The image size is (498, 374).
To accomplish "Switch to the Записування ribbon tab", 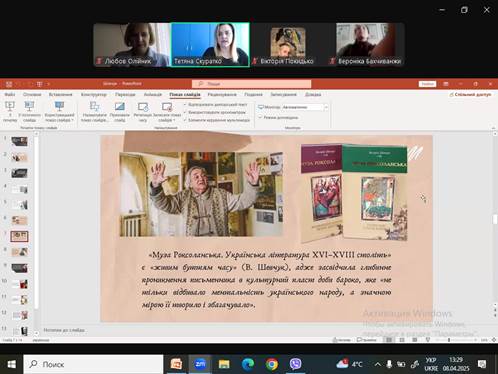I will (x=283, y=94).
